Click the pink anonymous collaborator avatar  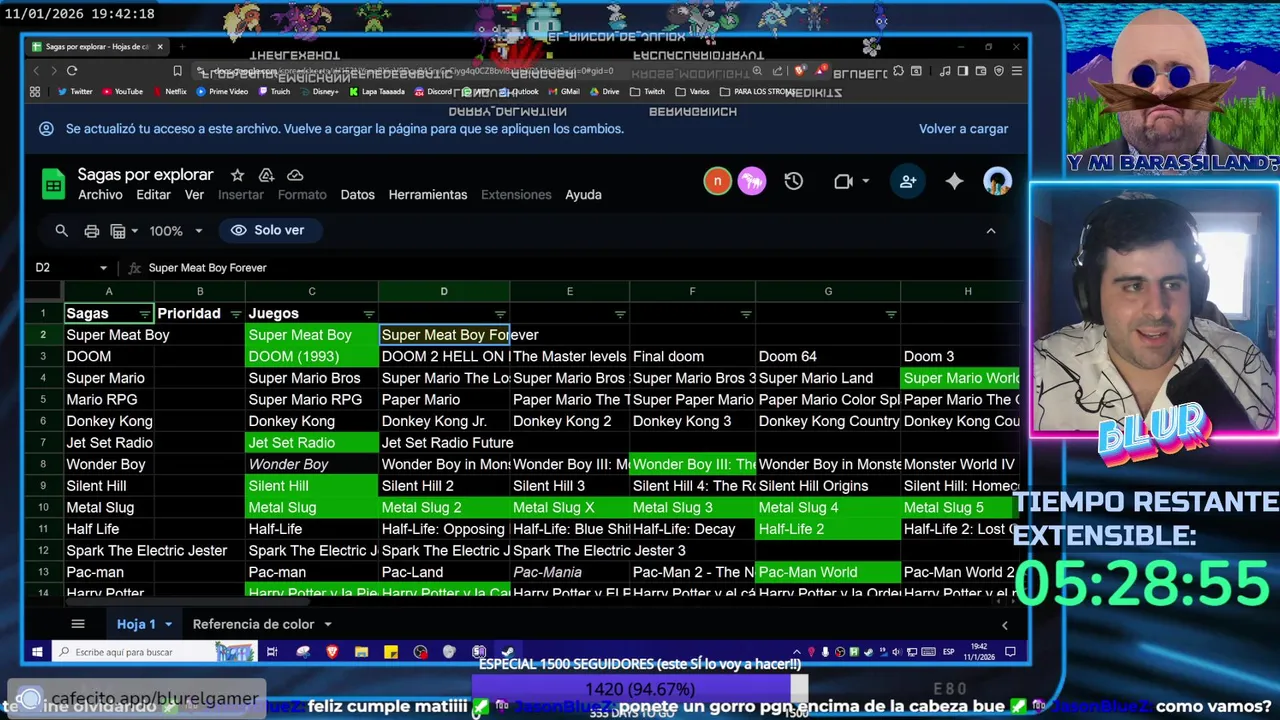[752, 181]
